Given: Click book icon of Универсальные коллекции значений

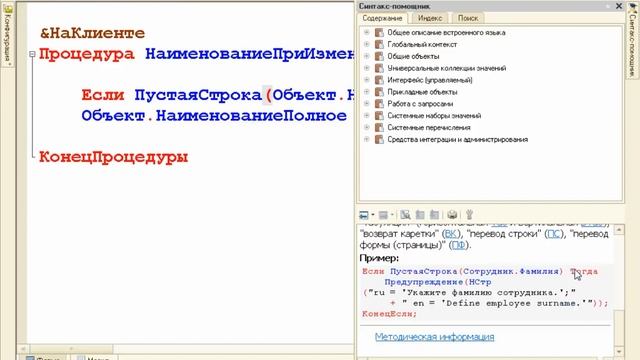Looking at the screenshot, I should (379, 68).
